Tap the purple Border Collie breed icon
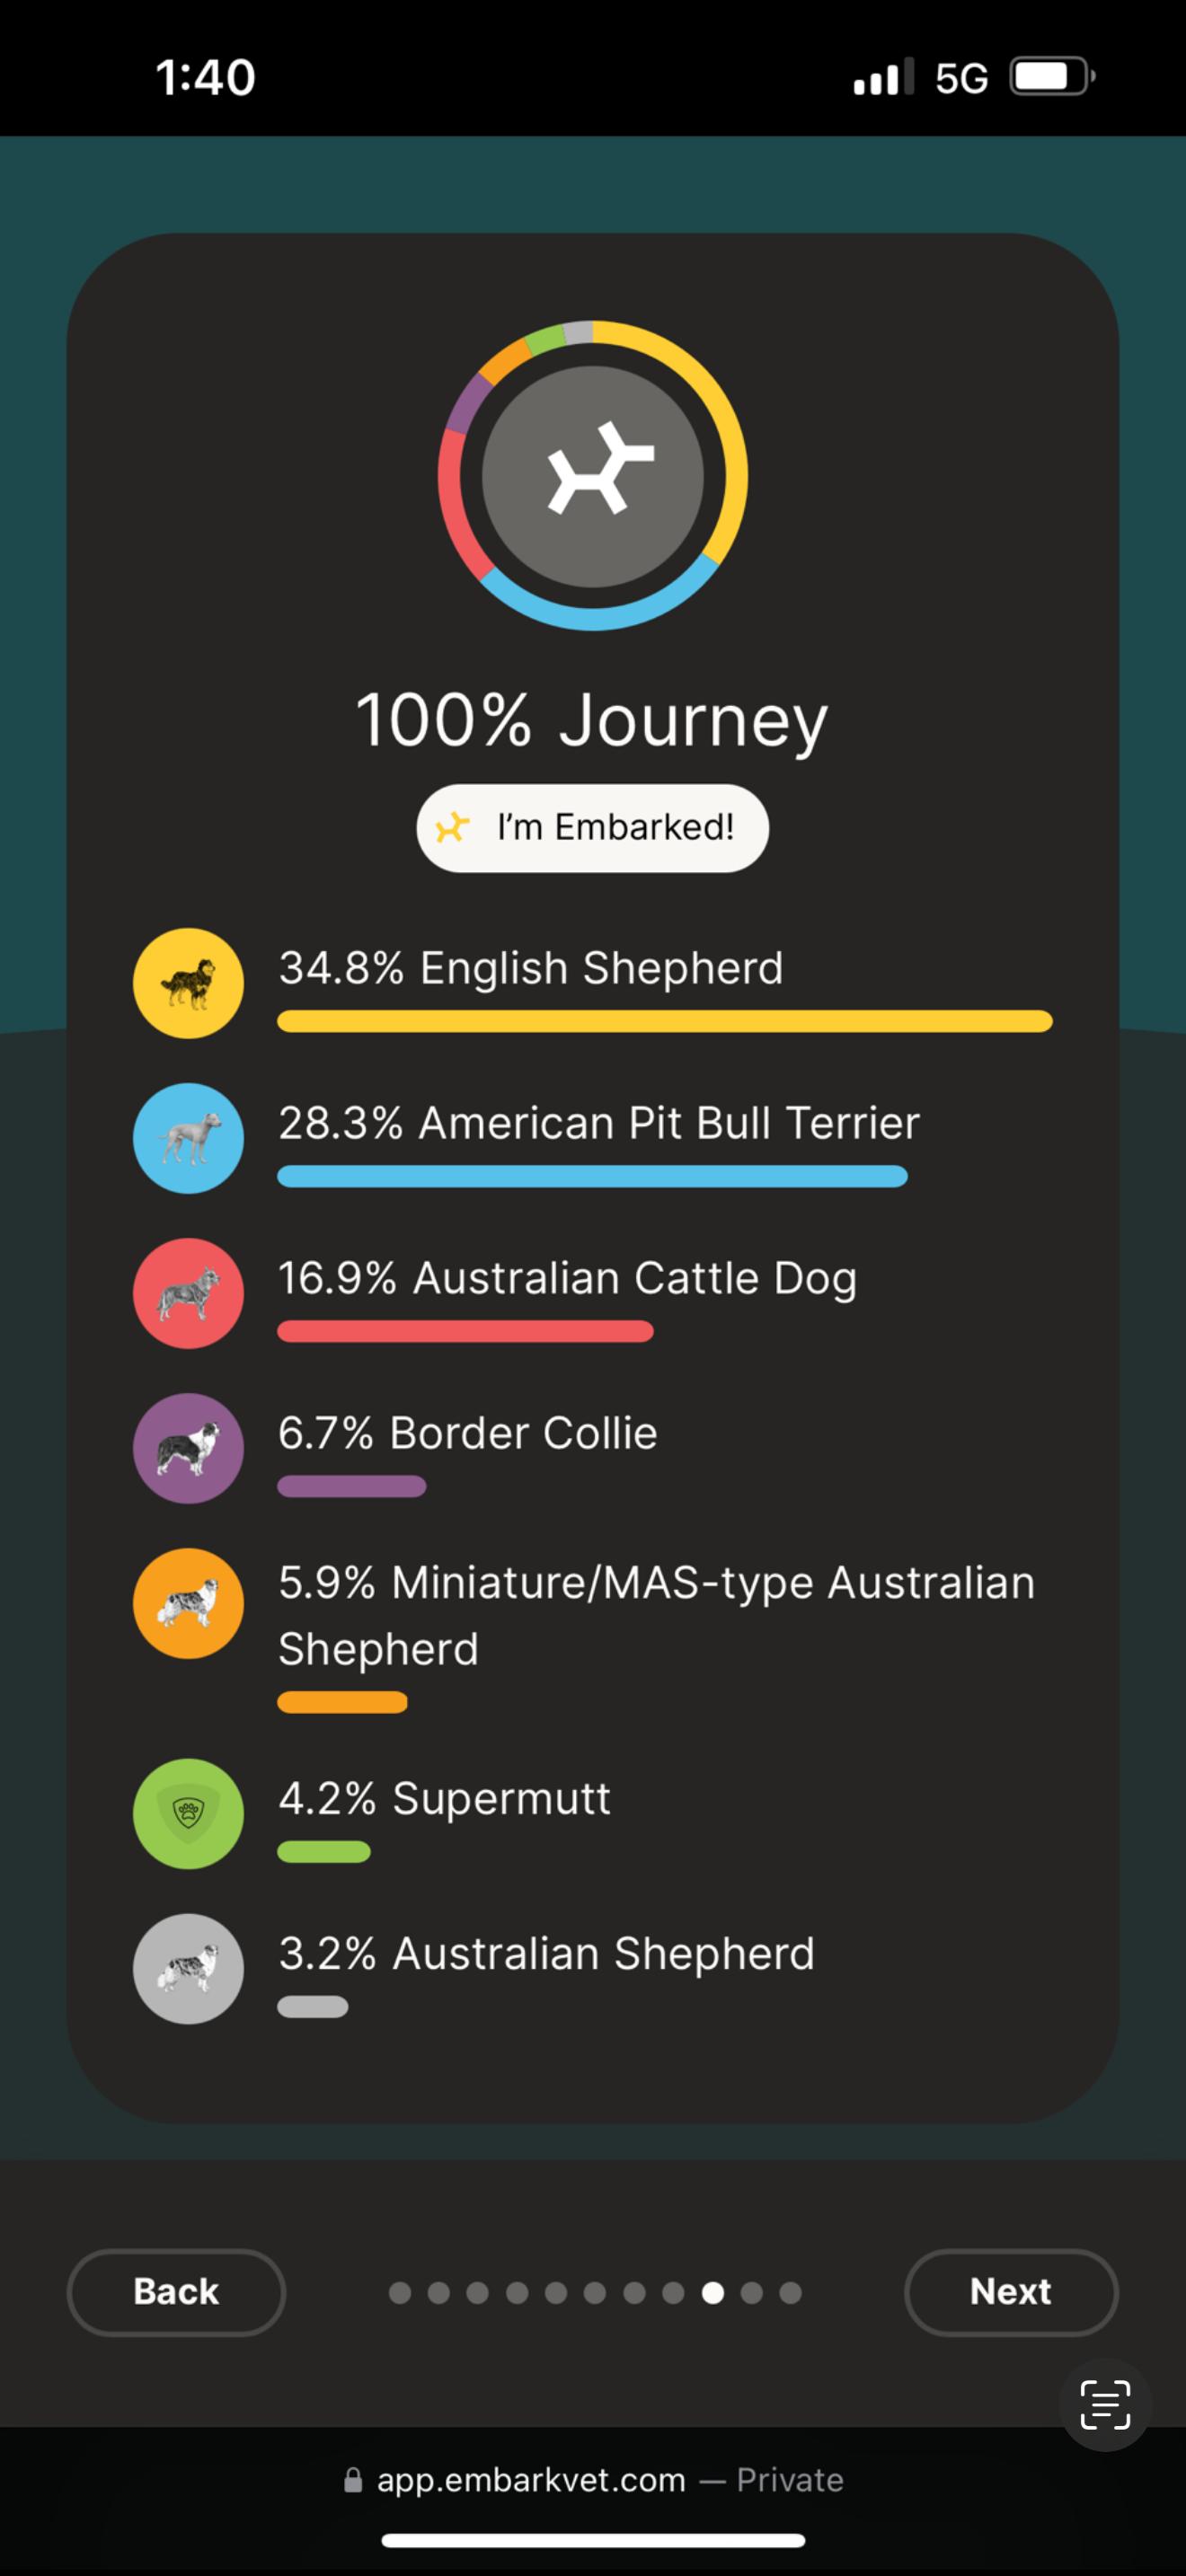1186x2576 pixels. click(x=188, y=1448)
